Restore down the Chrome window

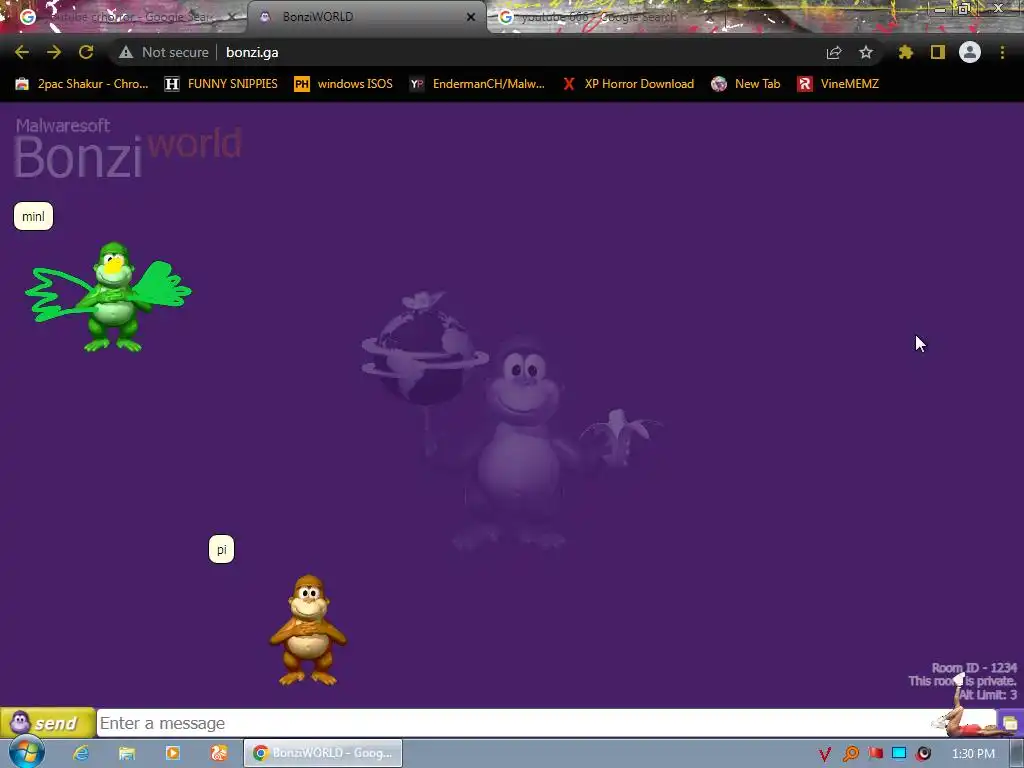click(963, 8)
